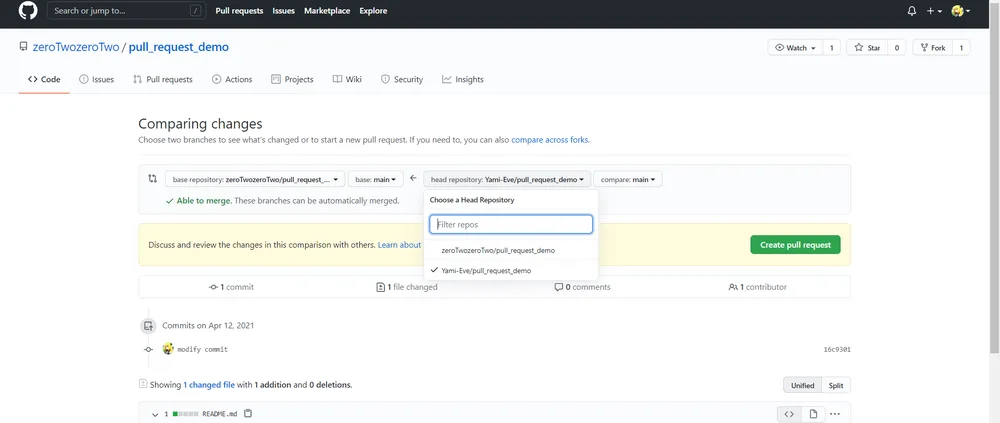The width and height of the screenshot is (1000, 423).
Task: Switch to the repository Pull requests tab
Action: pos(163,80)
